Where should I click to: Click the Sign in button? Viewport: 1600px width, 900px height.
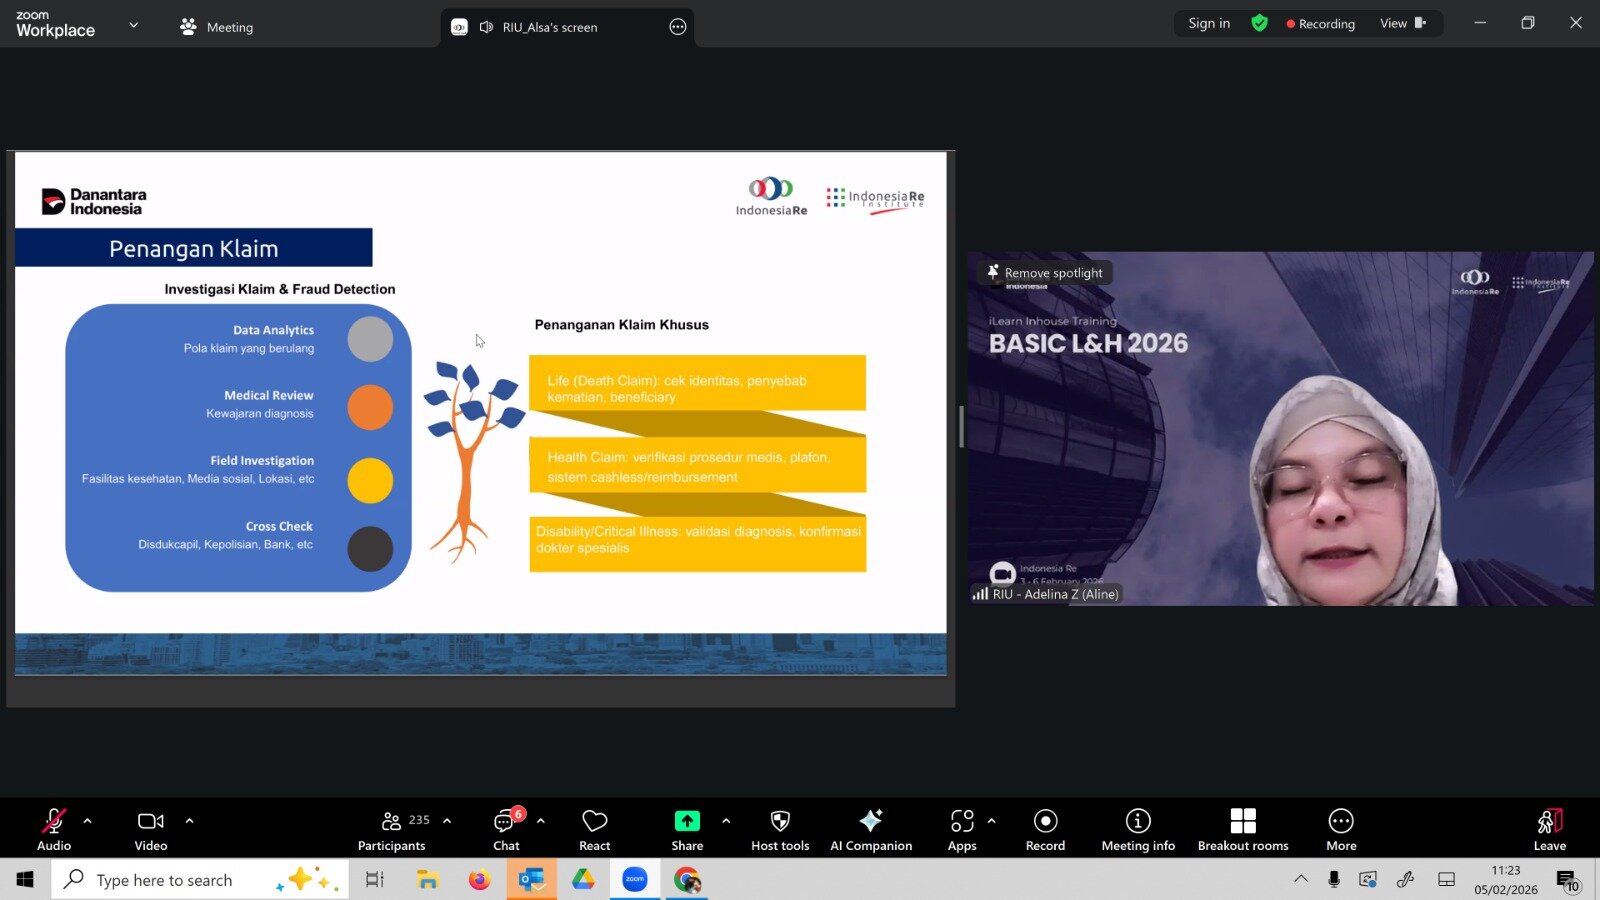pyautogui.click(x=1209, y=23)
